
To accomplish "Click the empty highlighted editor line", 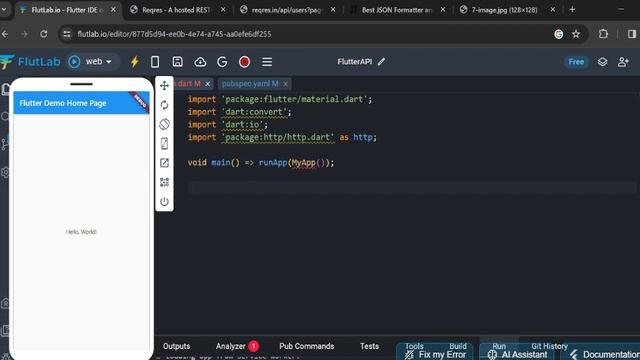I will point(411,187).
